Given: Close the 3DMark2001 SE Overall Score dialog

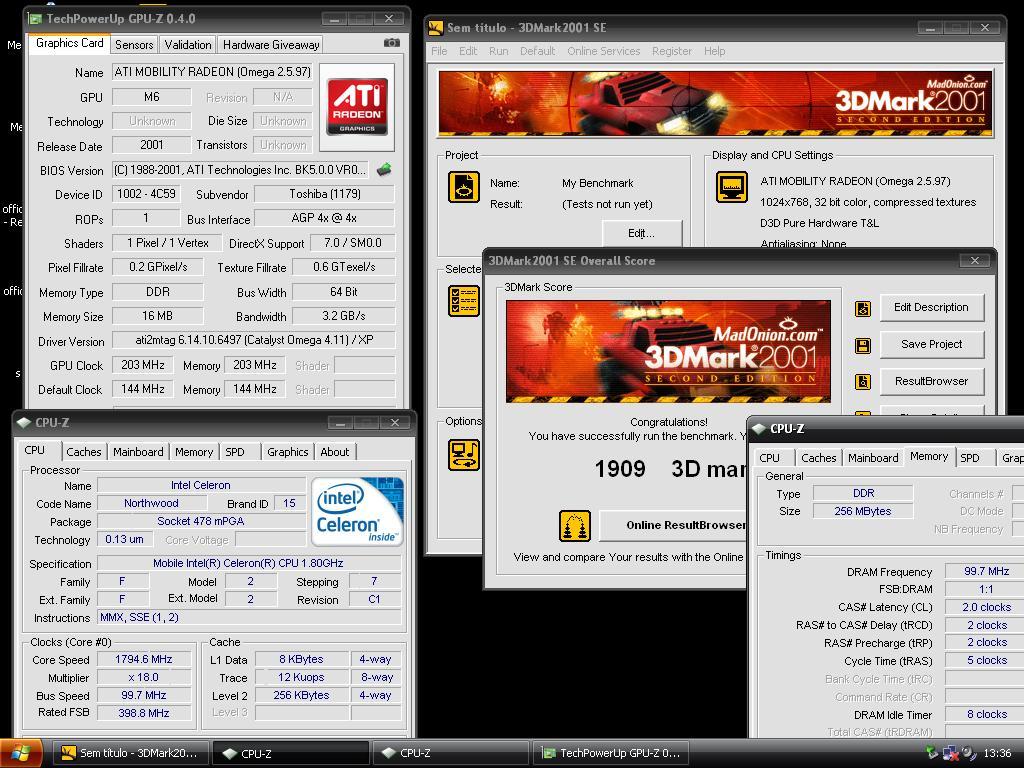Looking at the screenshot, I should pos(974,261).
